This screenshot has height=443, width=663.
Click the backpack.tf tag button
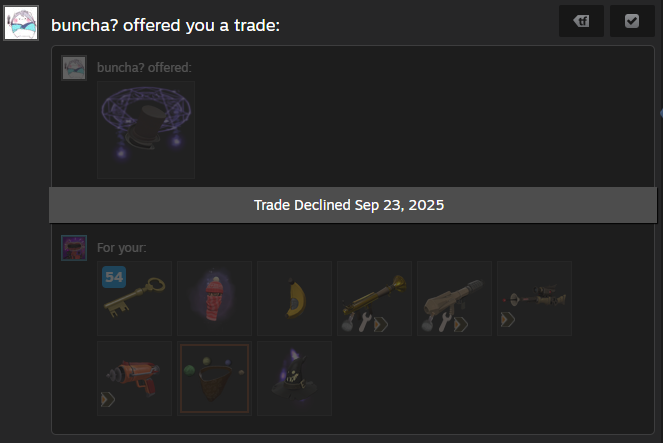581,21
